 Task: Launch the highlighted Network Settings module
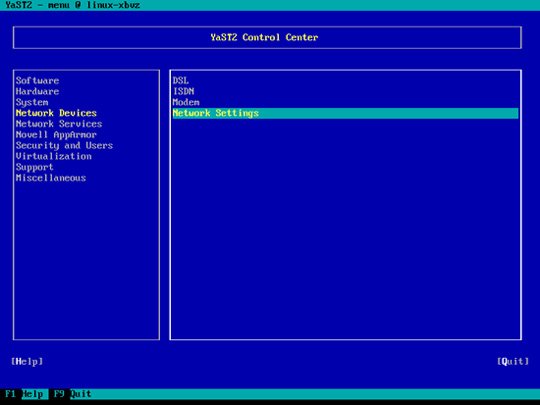coord(345,113)
